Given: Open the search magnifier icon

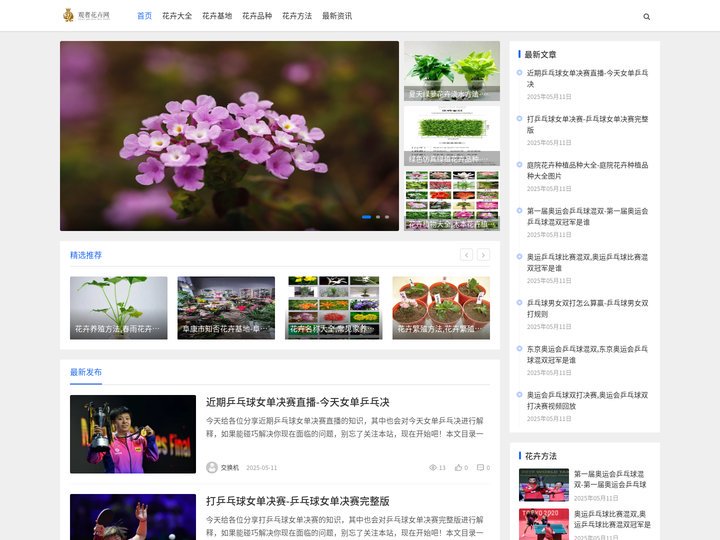Looking at the screenshot, I should [647, 17].
